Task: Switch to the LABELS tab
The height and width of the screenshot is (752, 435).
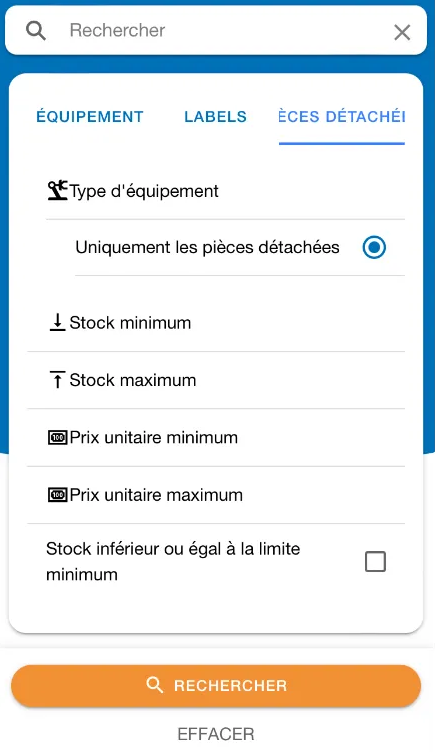Action: [215, 117]
